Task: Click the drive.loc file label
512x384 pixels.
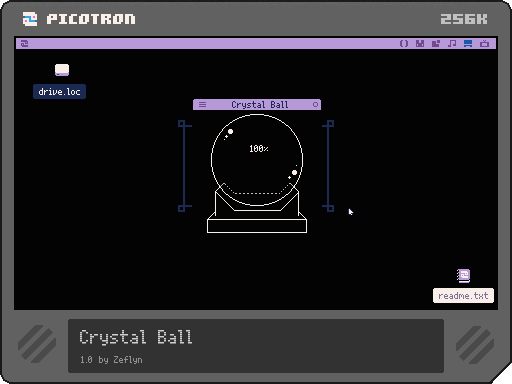Action: 59,92
